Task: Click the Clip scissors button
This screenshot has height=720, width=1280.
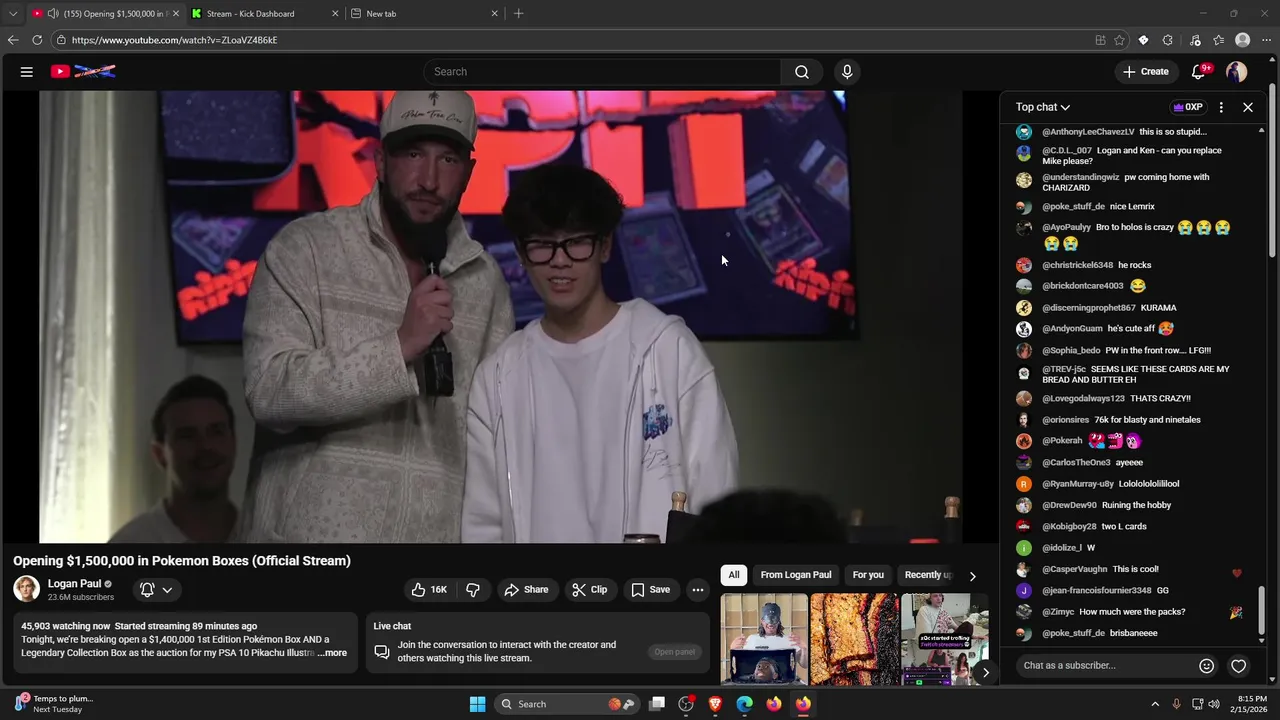Action: (x=590, y=590)
